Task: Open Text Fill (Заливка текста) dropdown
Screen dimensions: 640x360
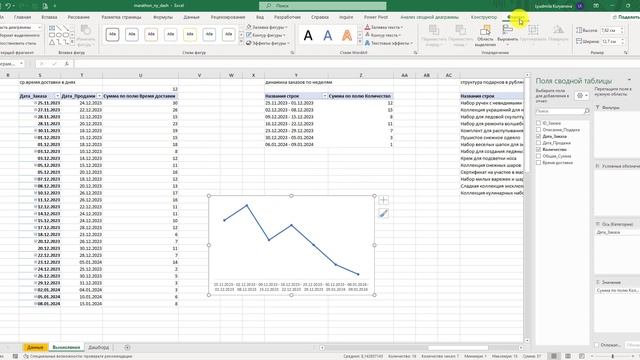Action: point(384,27)
